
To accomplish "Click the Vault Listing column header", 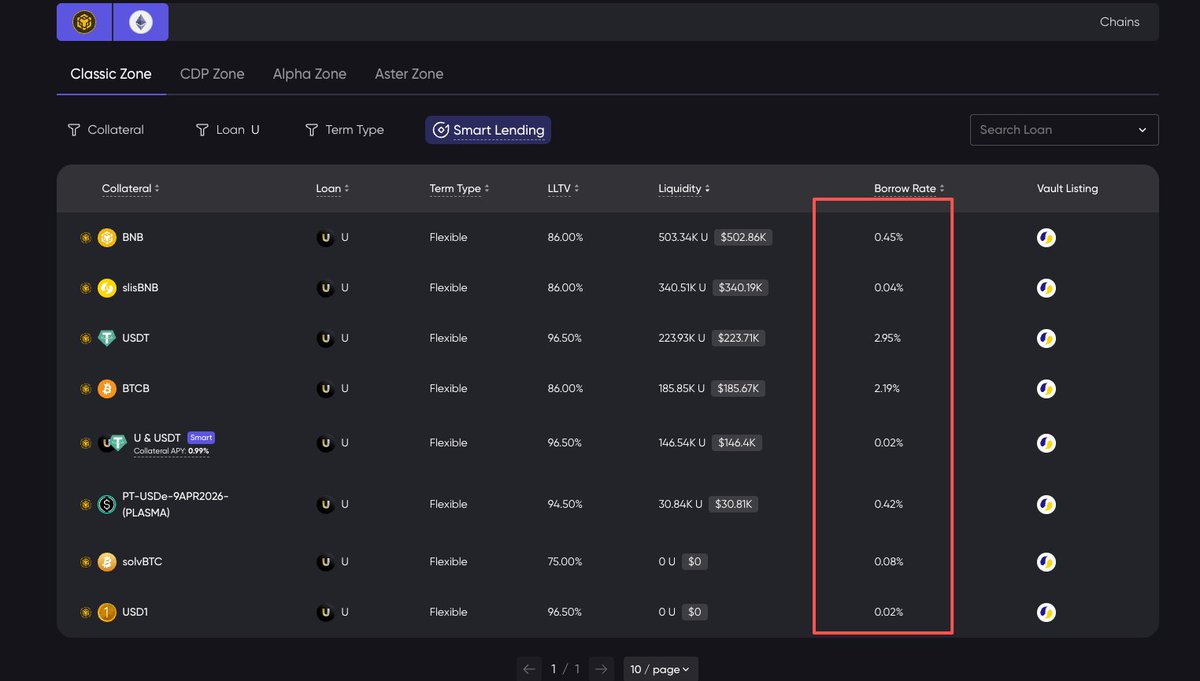I will 1067,189.
